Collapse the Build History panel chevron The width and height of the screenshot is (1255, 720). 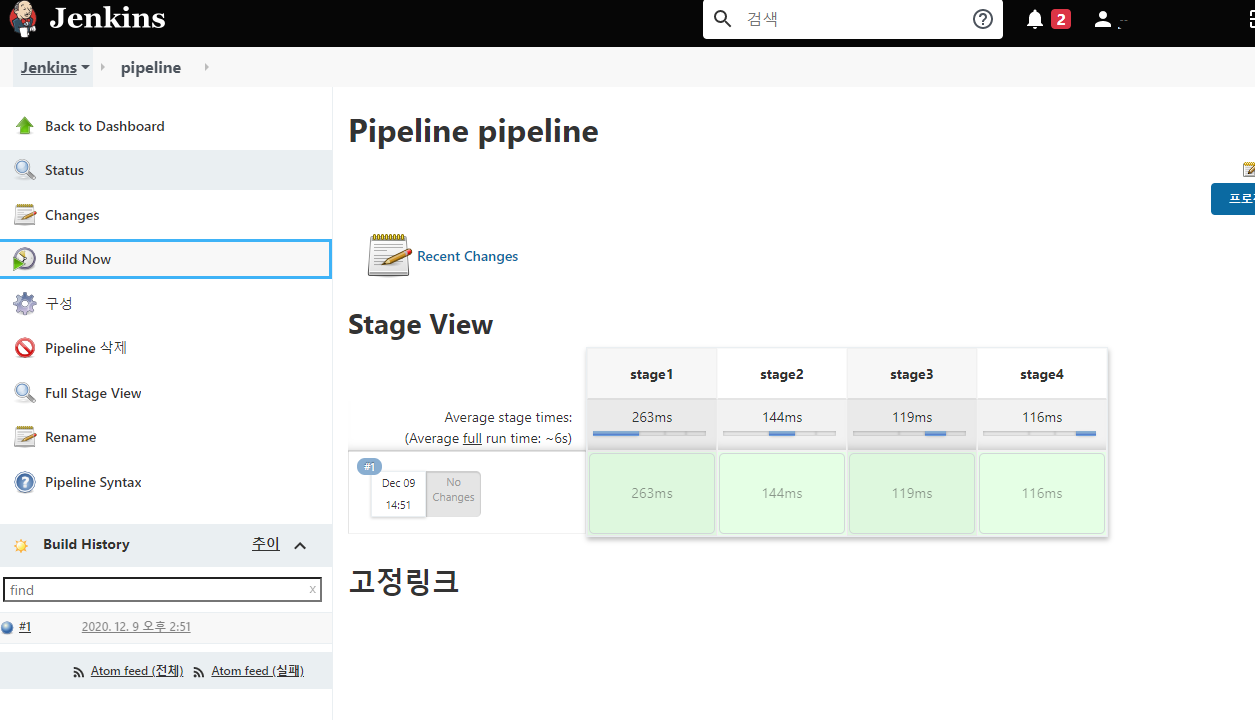coord(300,545)
